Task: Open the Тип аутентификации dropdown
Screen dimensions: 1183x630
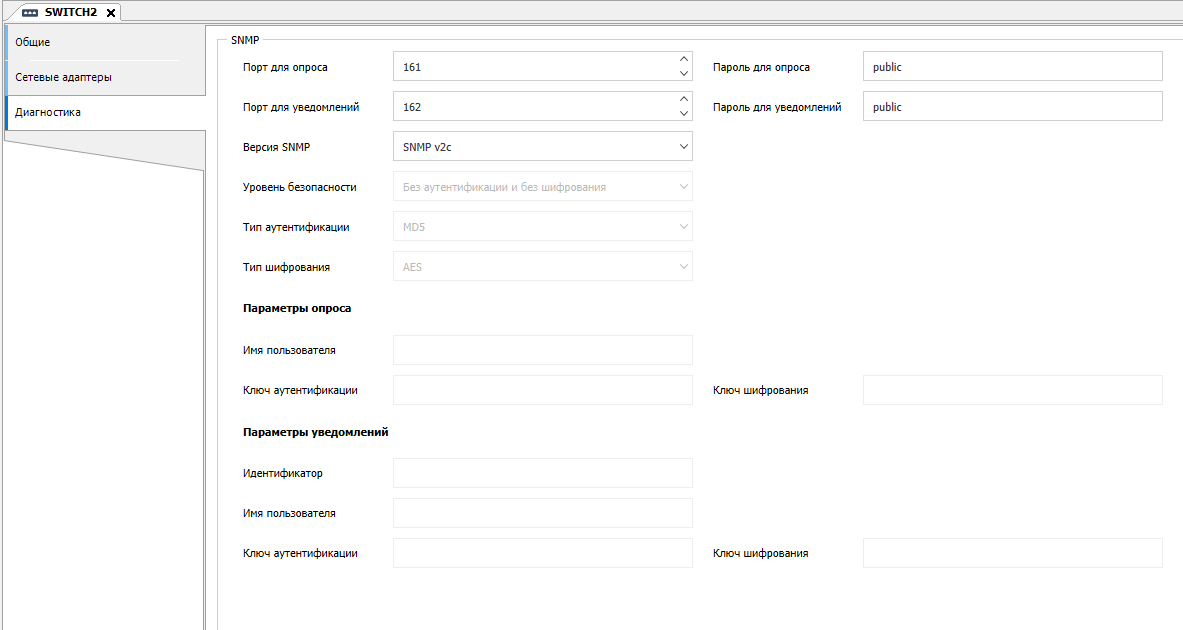Action: coord(684,227)
